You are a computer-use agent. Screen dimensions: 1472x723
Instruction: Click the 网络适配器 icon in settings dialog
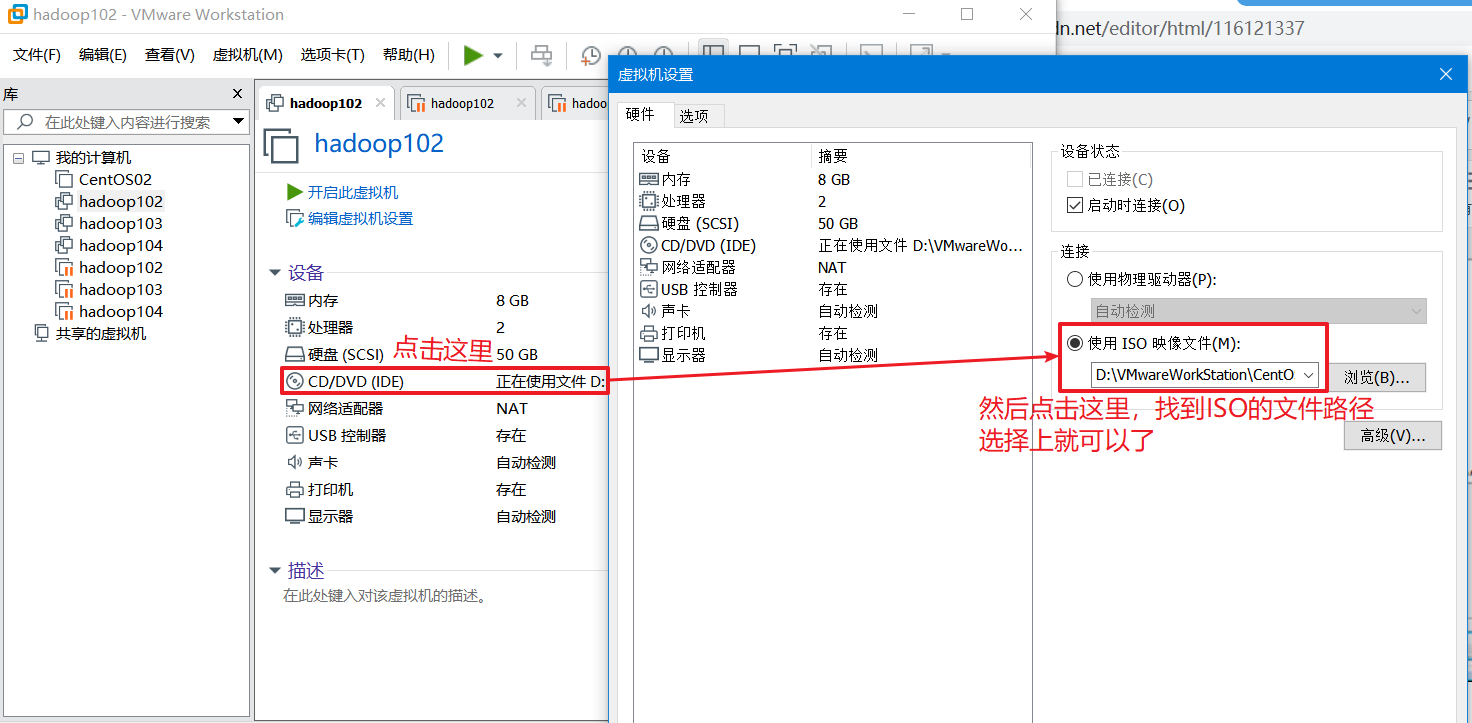(649, 267)
